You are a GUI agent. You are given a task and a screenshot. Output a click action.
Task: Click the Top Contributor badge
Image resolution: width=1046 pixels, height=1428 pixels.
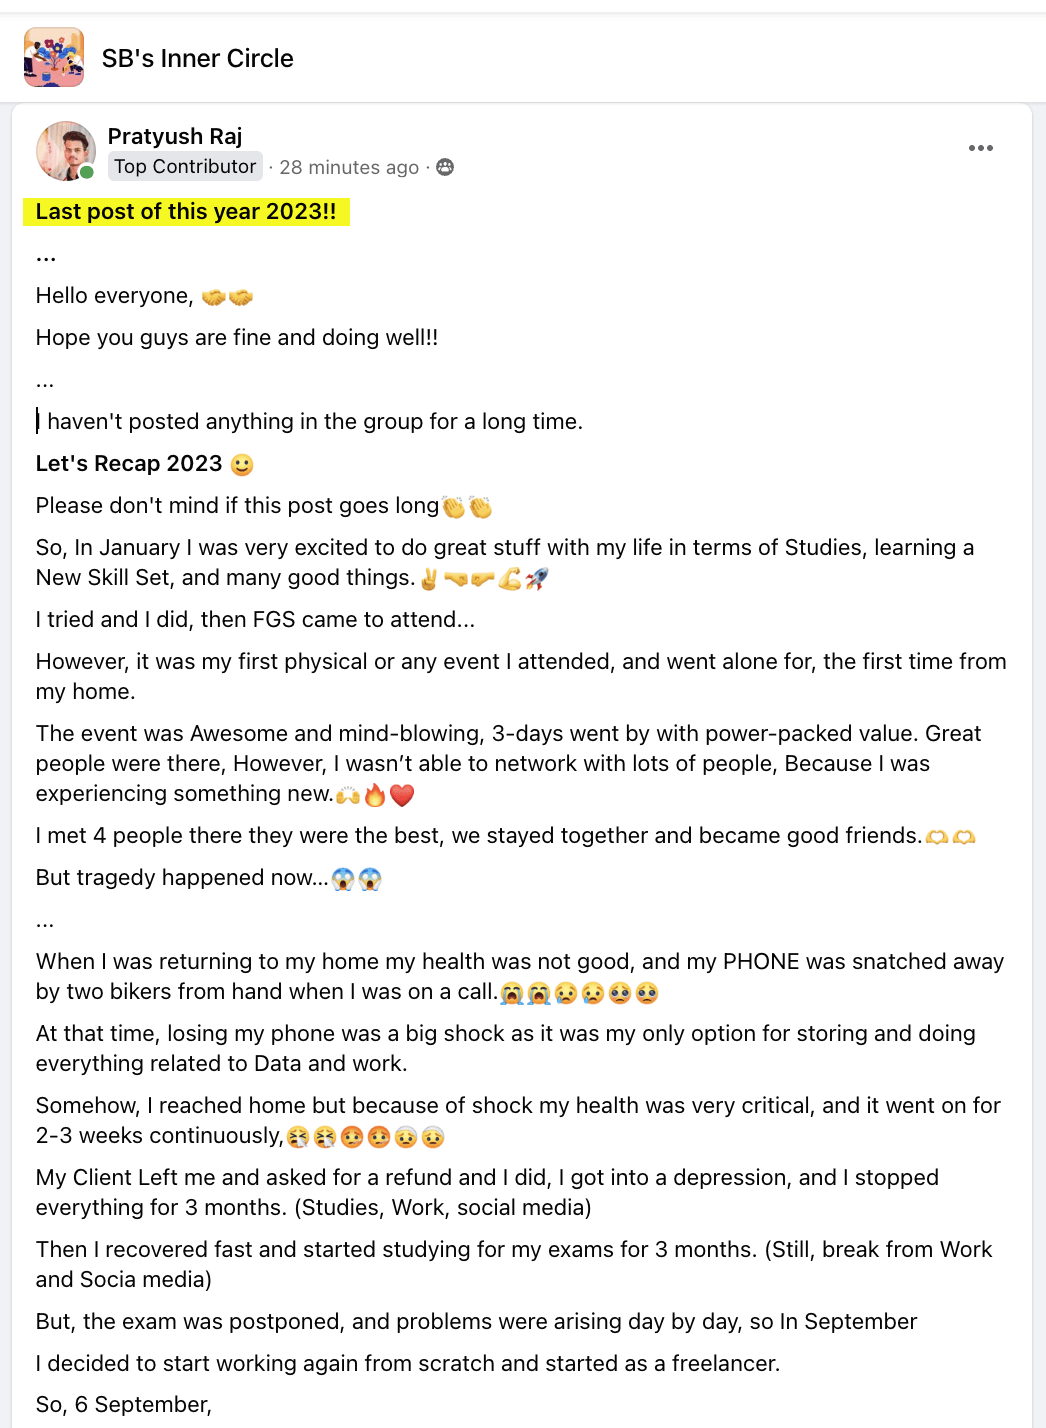click(185, 167)
